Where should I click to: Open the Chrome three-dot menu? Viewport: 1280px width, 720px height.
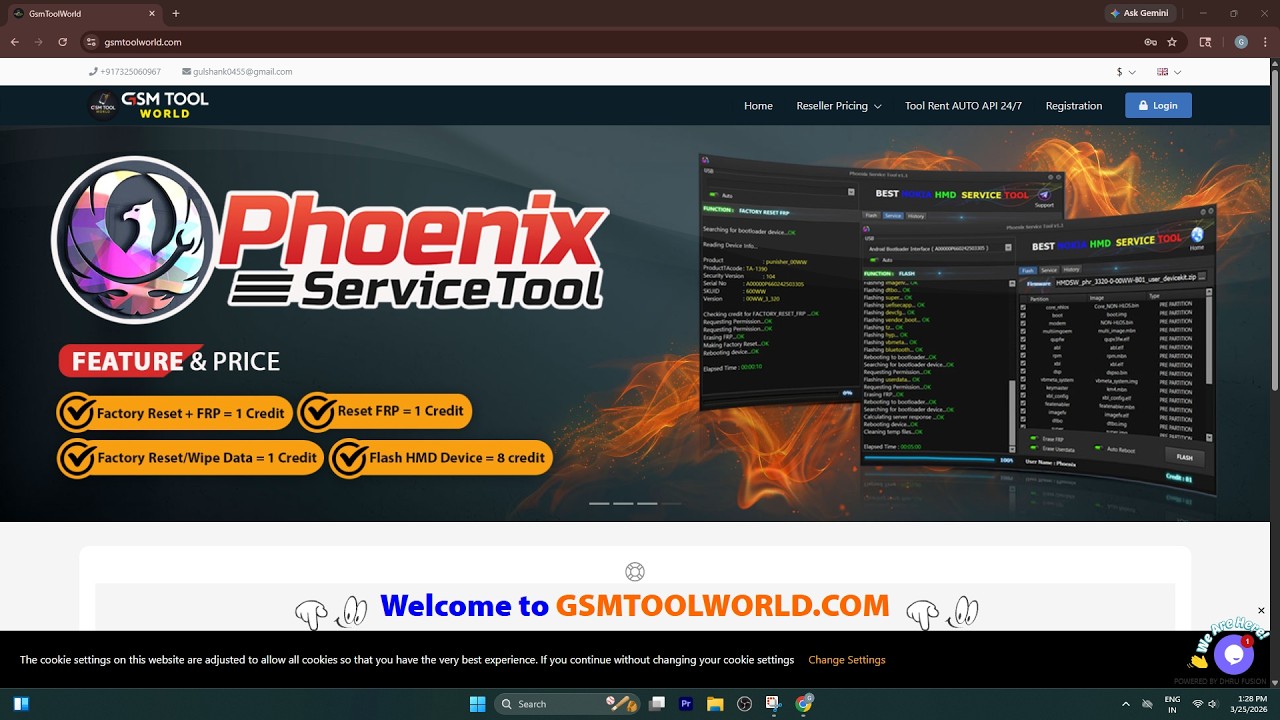[x=1265, y=42]
